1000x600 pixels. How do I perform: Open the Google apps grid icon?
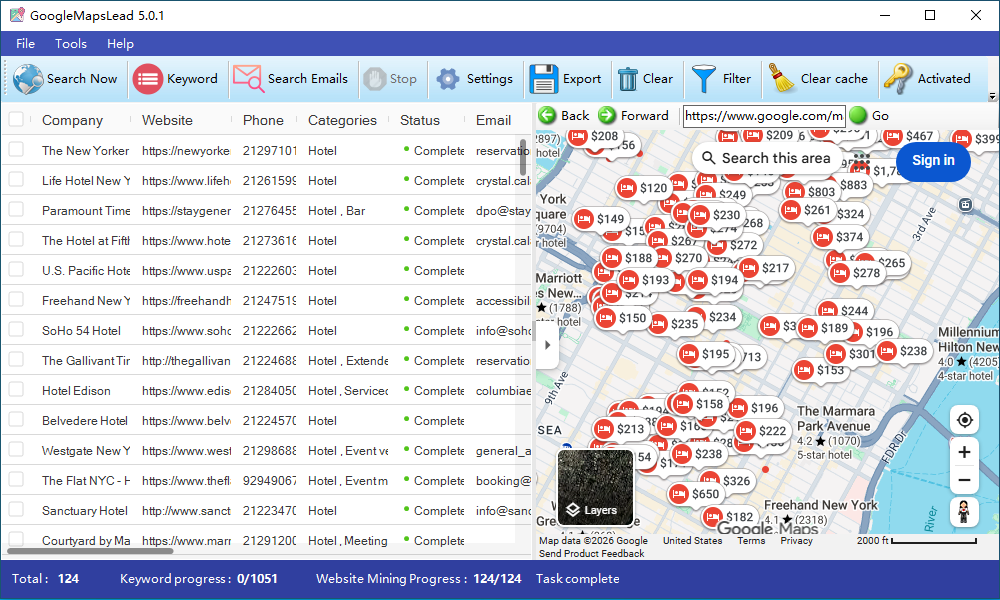click(860, 159)
